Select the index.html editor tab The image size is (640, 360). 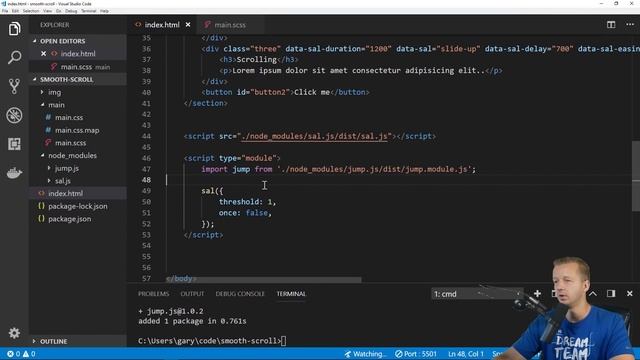162,24
